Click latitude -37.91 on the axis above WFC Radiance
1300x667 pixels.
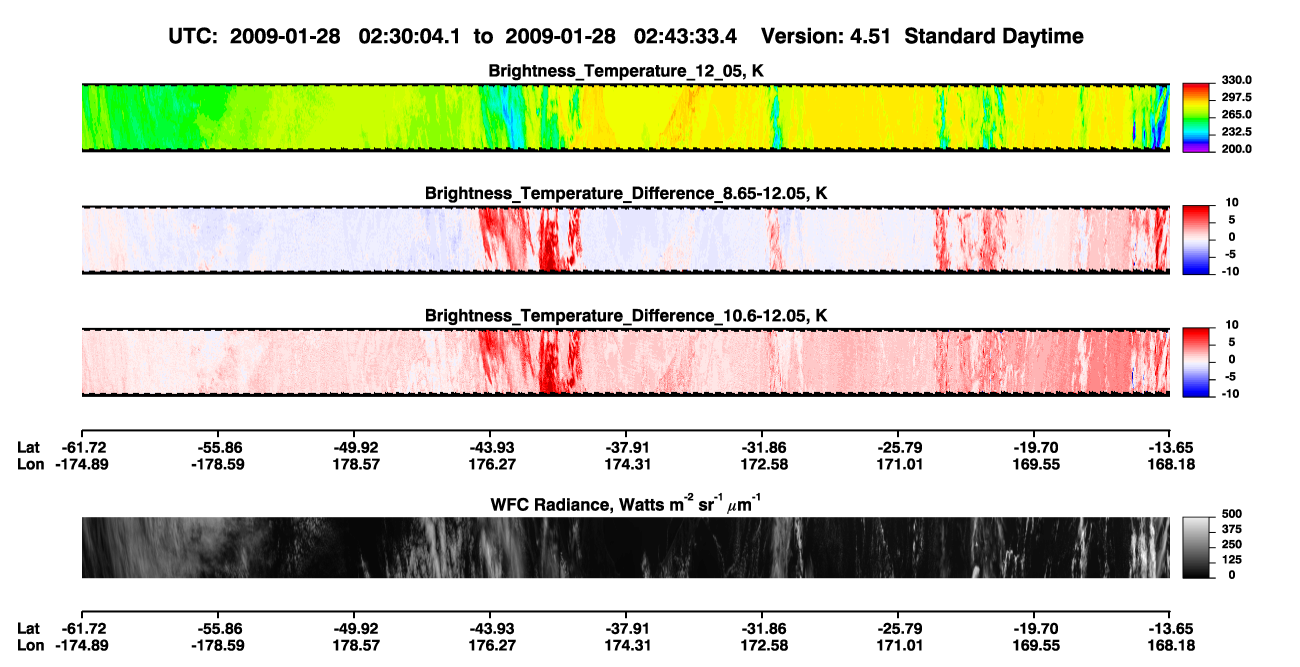[x=626, y=448]
